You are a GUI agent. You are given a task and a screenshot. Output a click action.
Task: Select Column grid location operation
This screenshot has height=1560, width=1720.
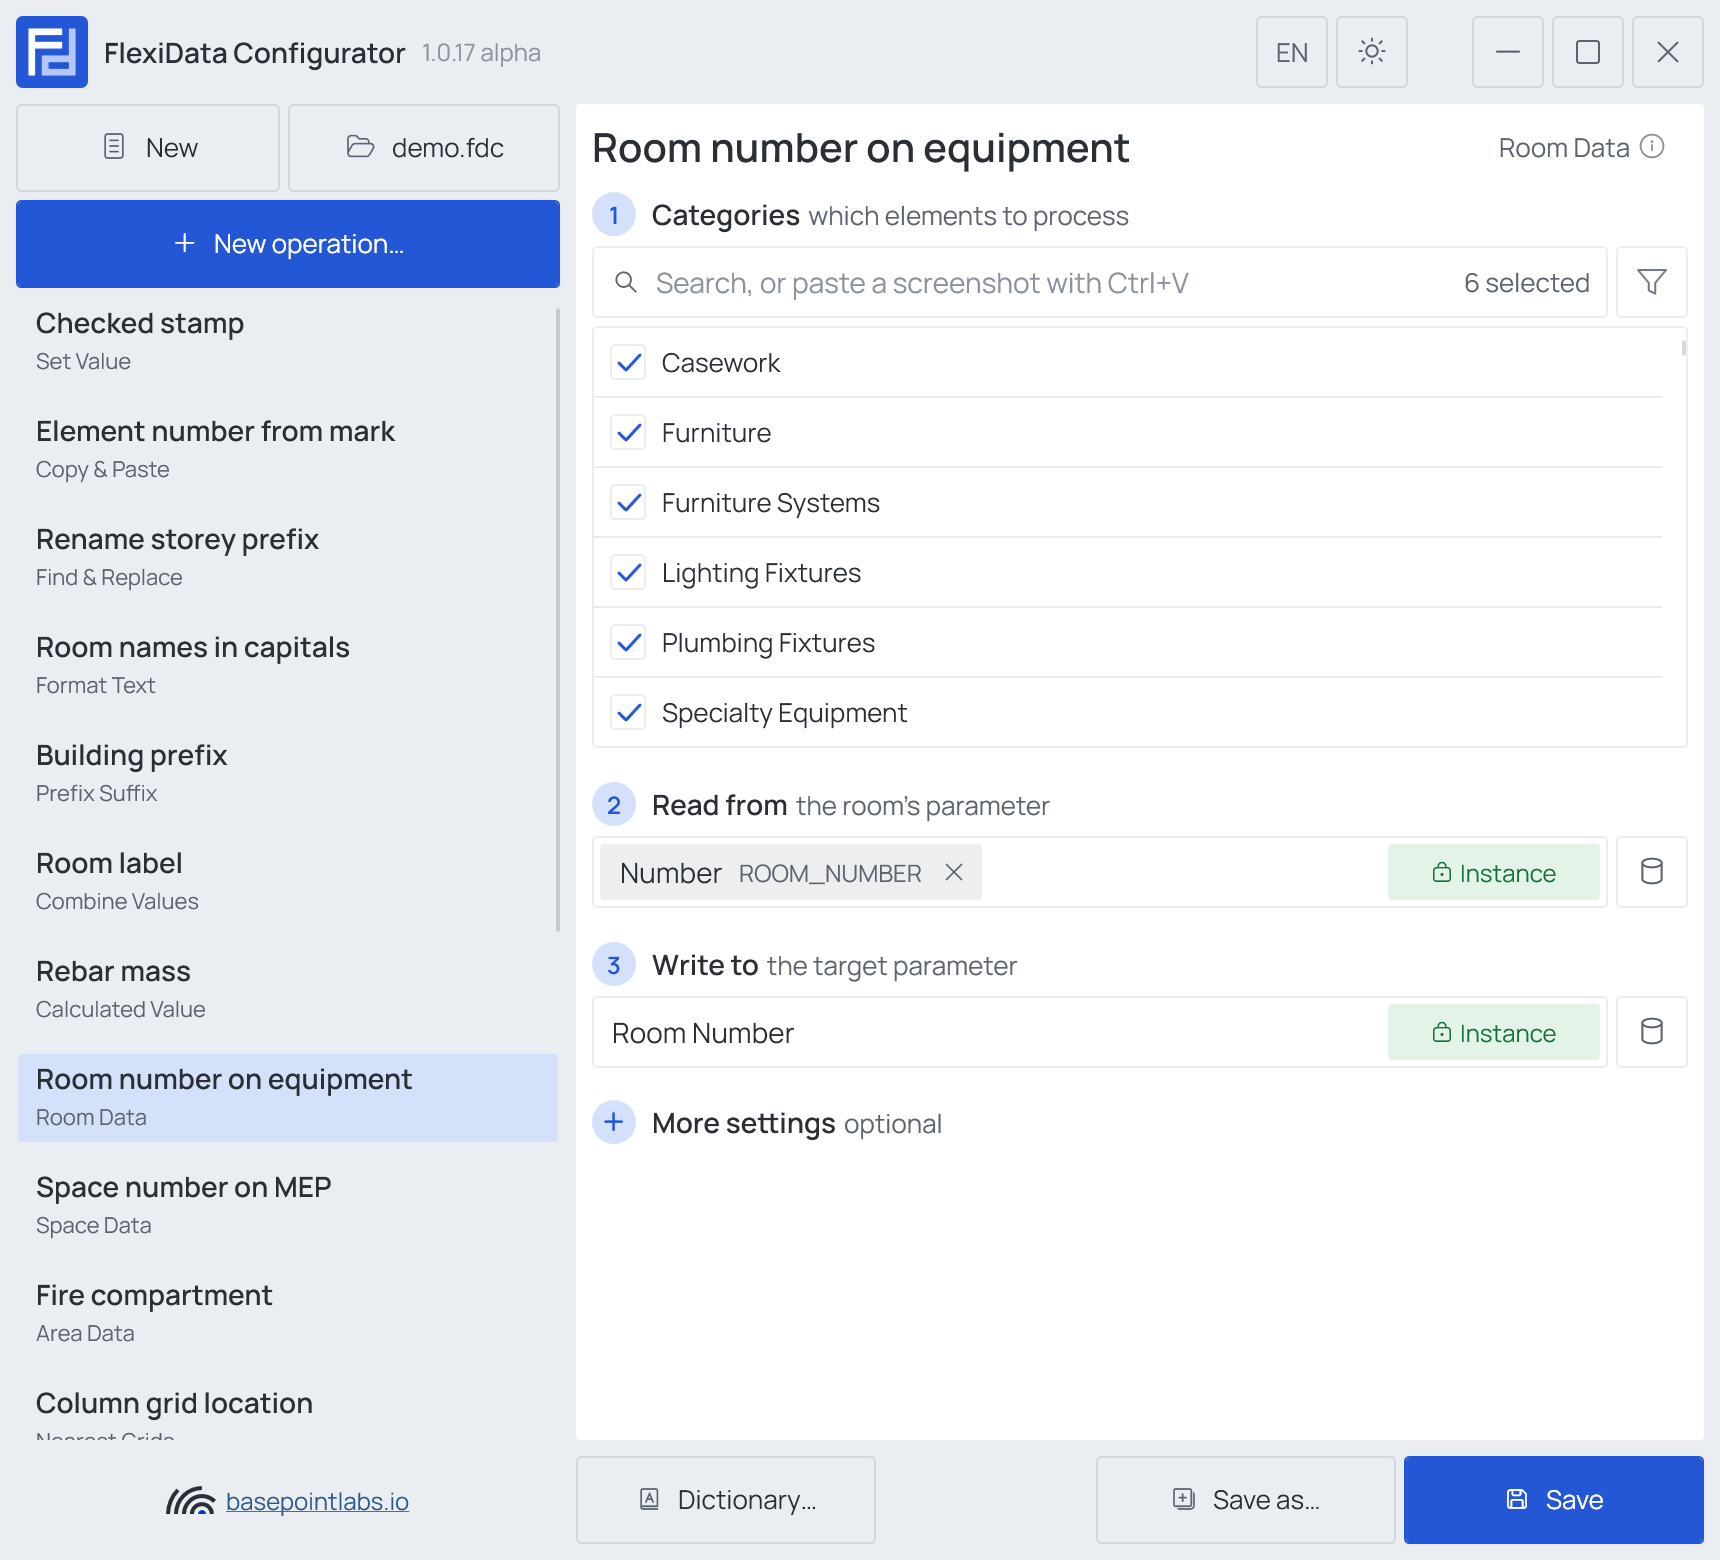(287, 1410)
